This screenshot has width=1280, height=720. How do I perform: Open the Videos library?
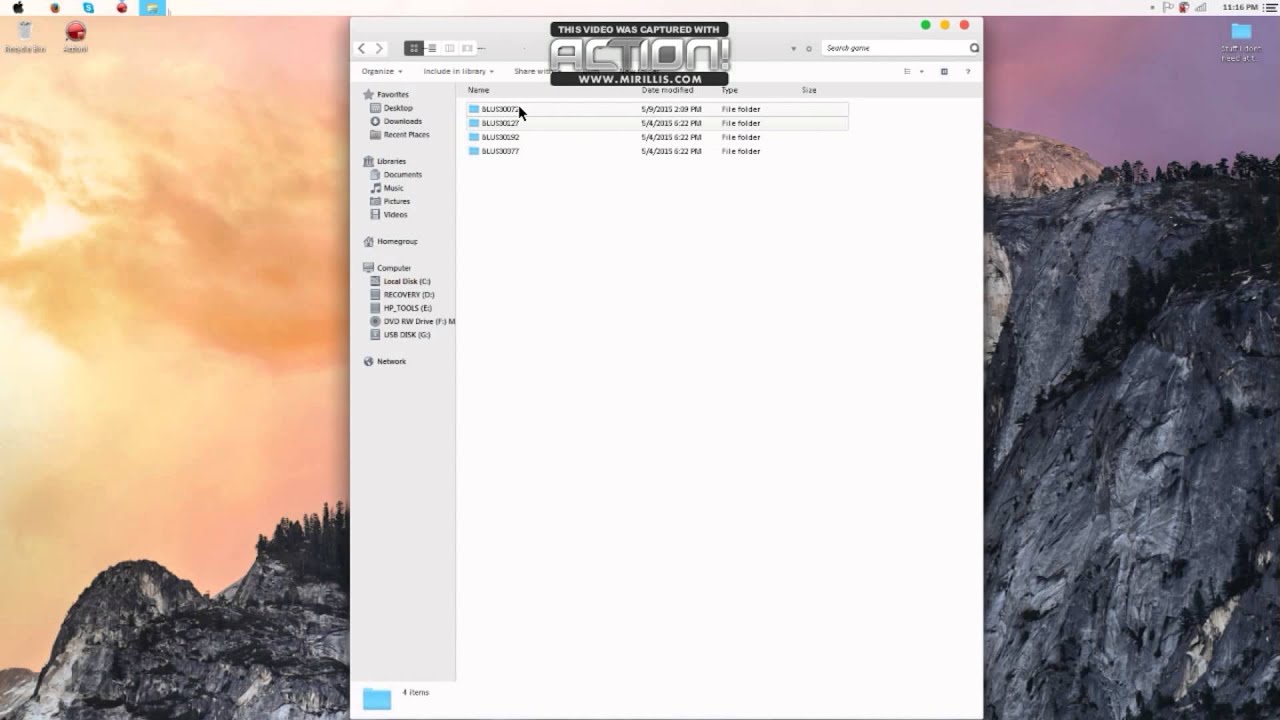pos(395,214)
